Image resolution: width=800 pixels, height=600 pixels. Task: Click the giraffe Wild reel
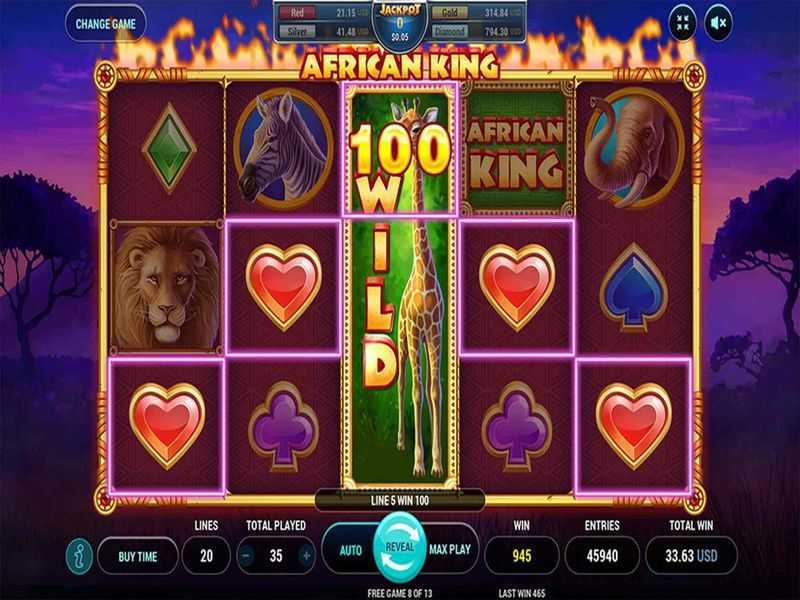400,286
